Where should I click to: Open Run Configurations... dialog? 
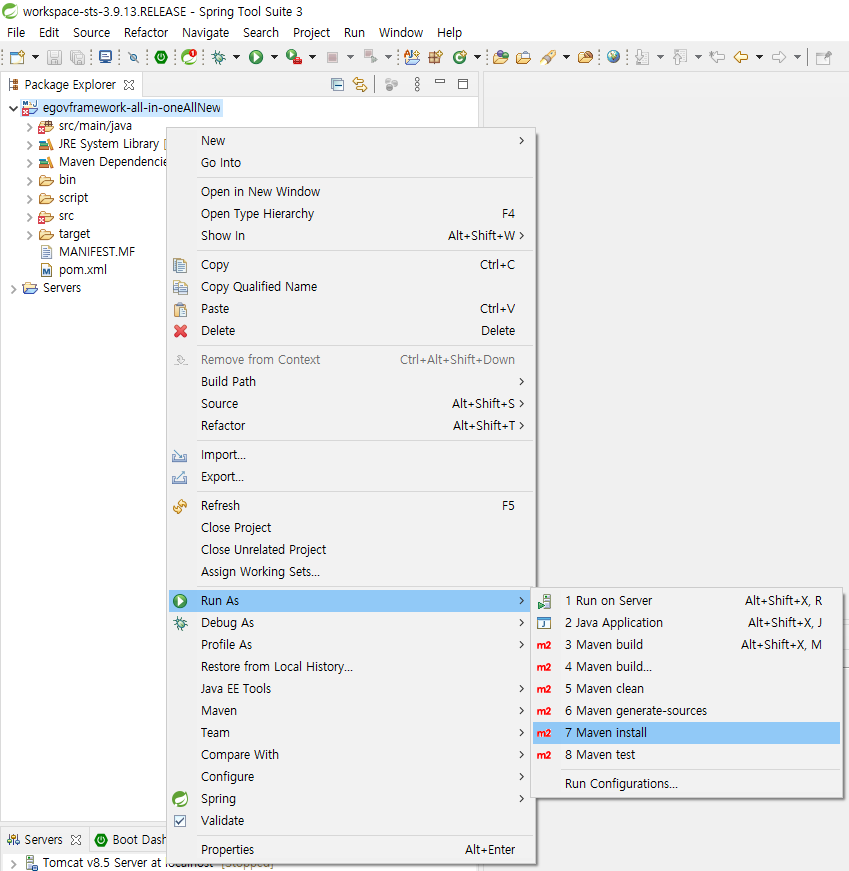[x=621, y=784]
